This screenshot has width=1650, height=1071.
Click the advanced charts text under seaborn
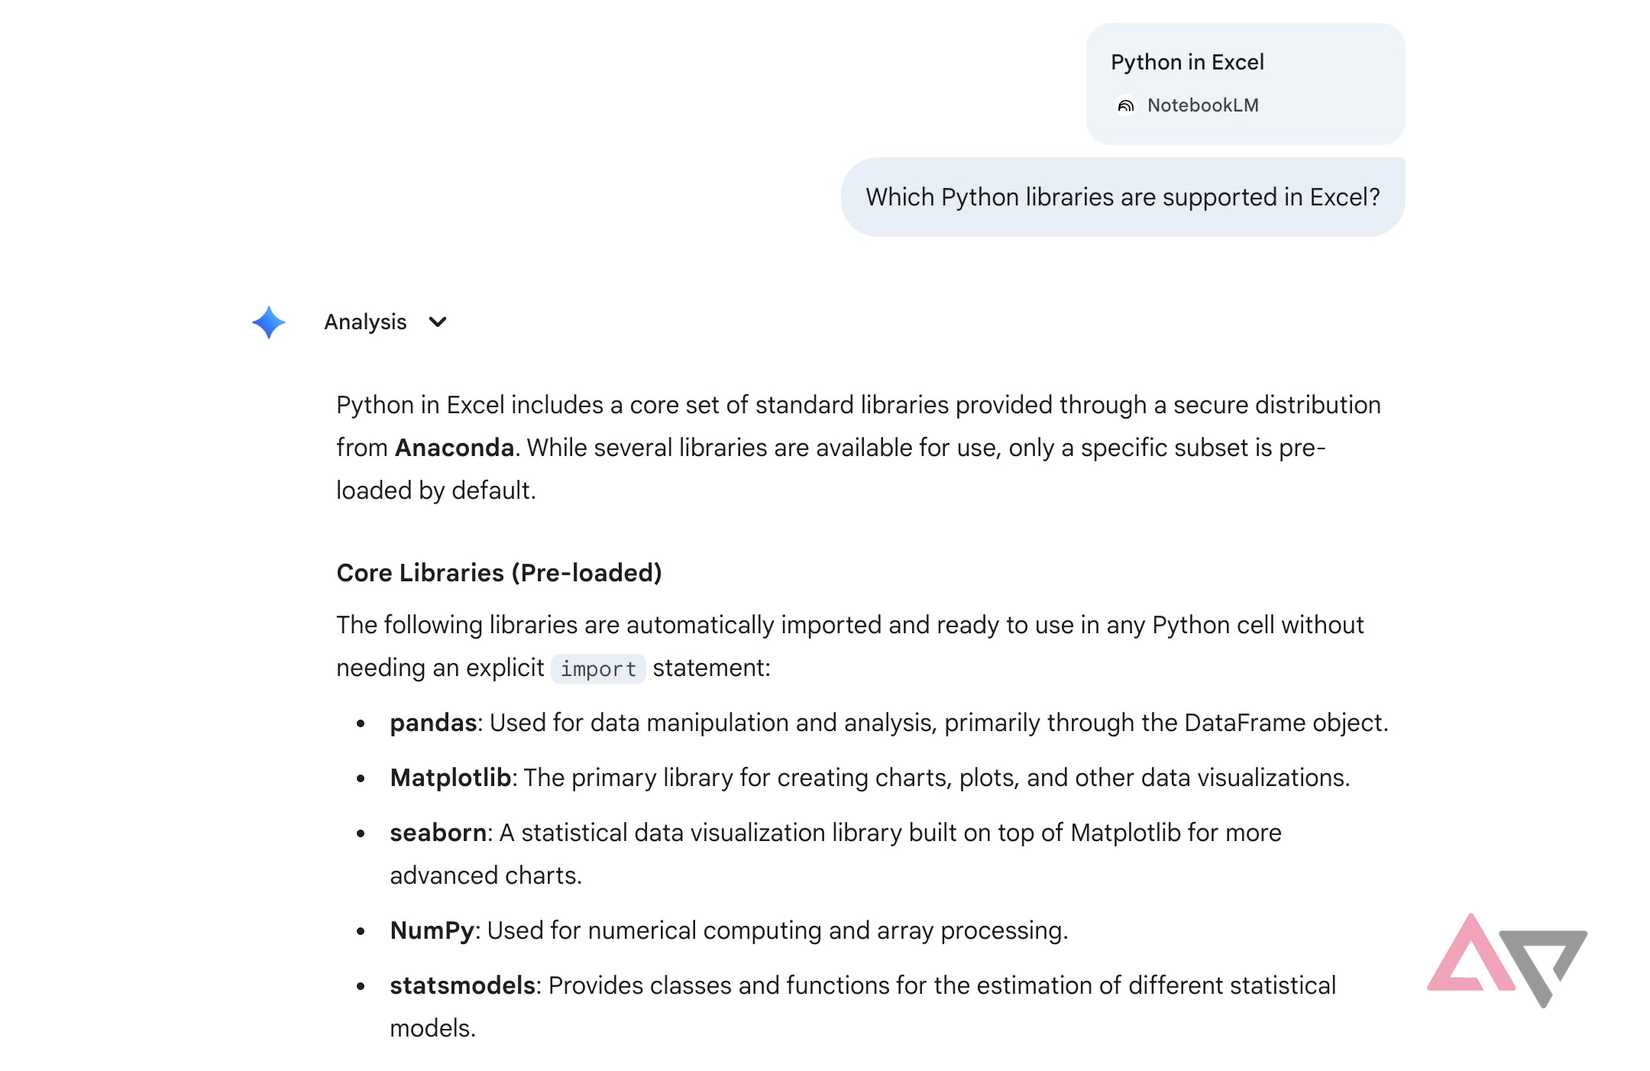(x=485, y=876)
